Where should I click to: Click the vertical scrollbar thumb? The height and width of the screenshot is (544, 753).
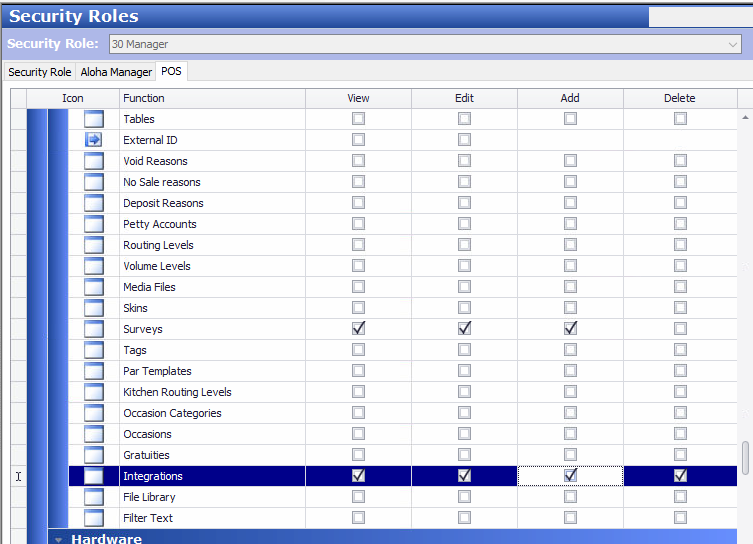(745, 456)
